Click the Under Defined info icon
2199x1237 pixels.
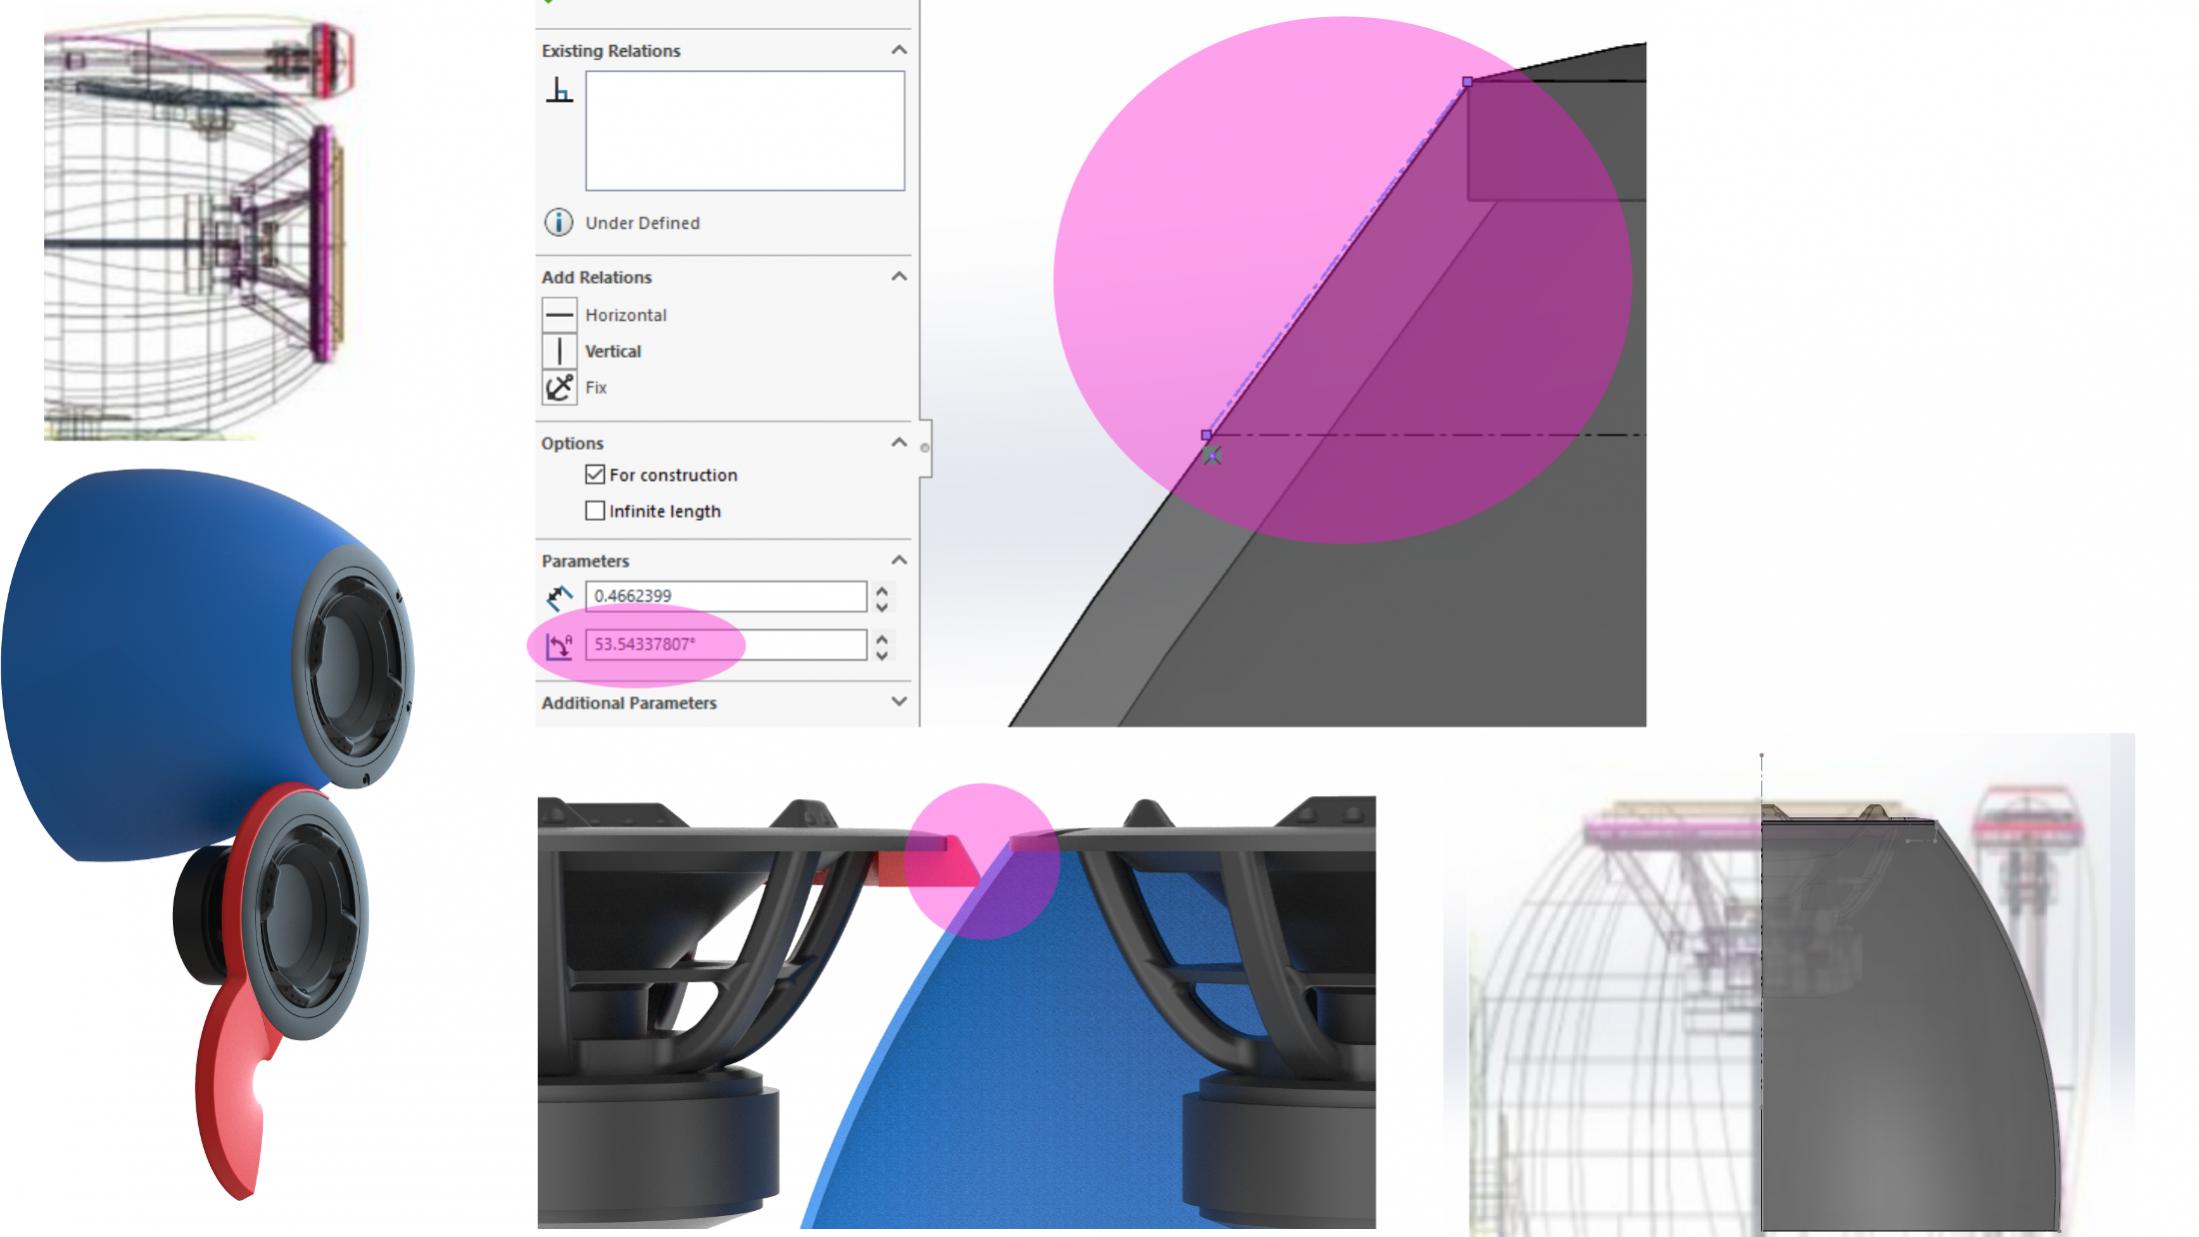pos(558,222)
